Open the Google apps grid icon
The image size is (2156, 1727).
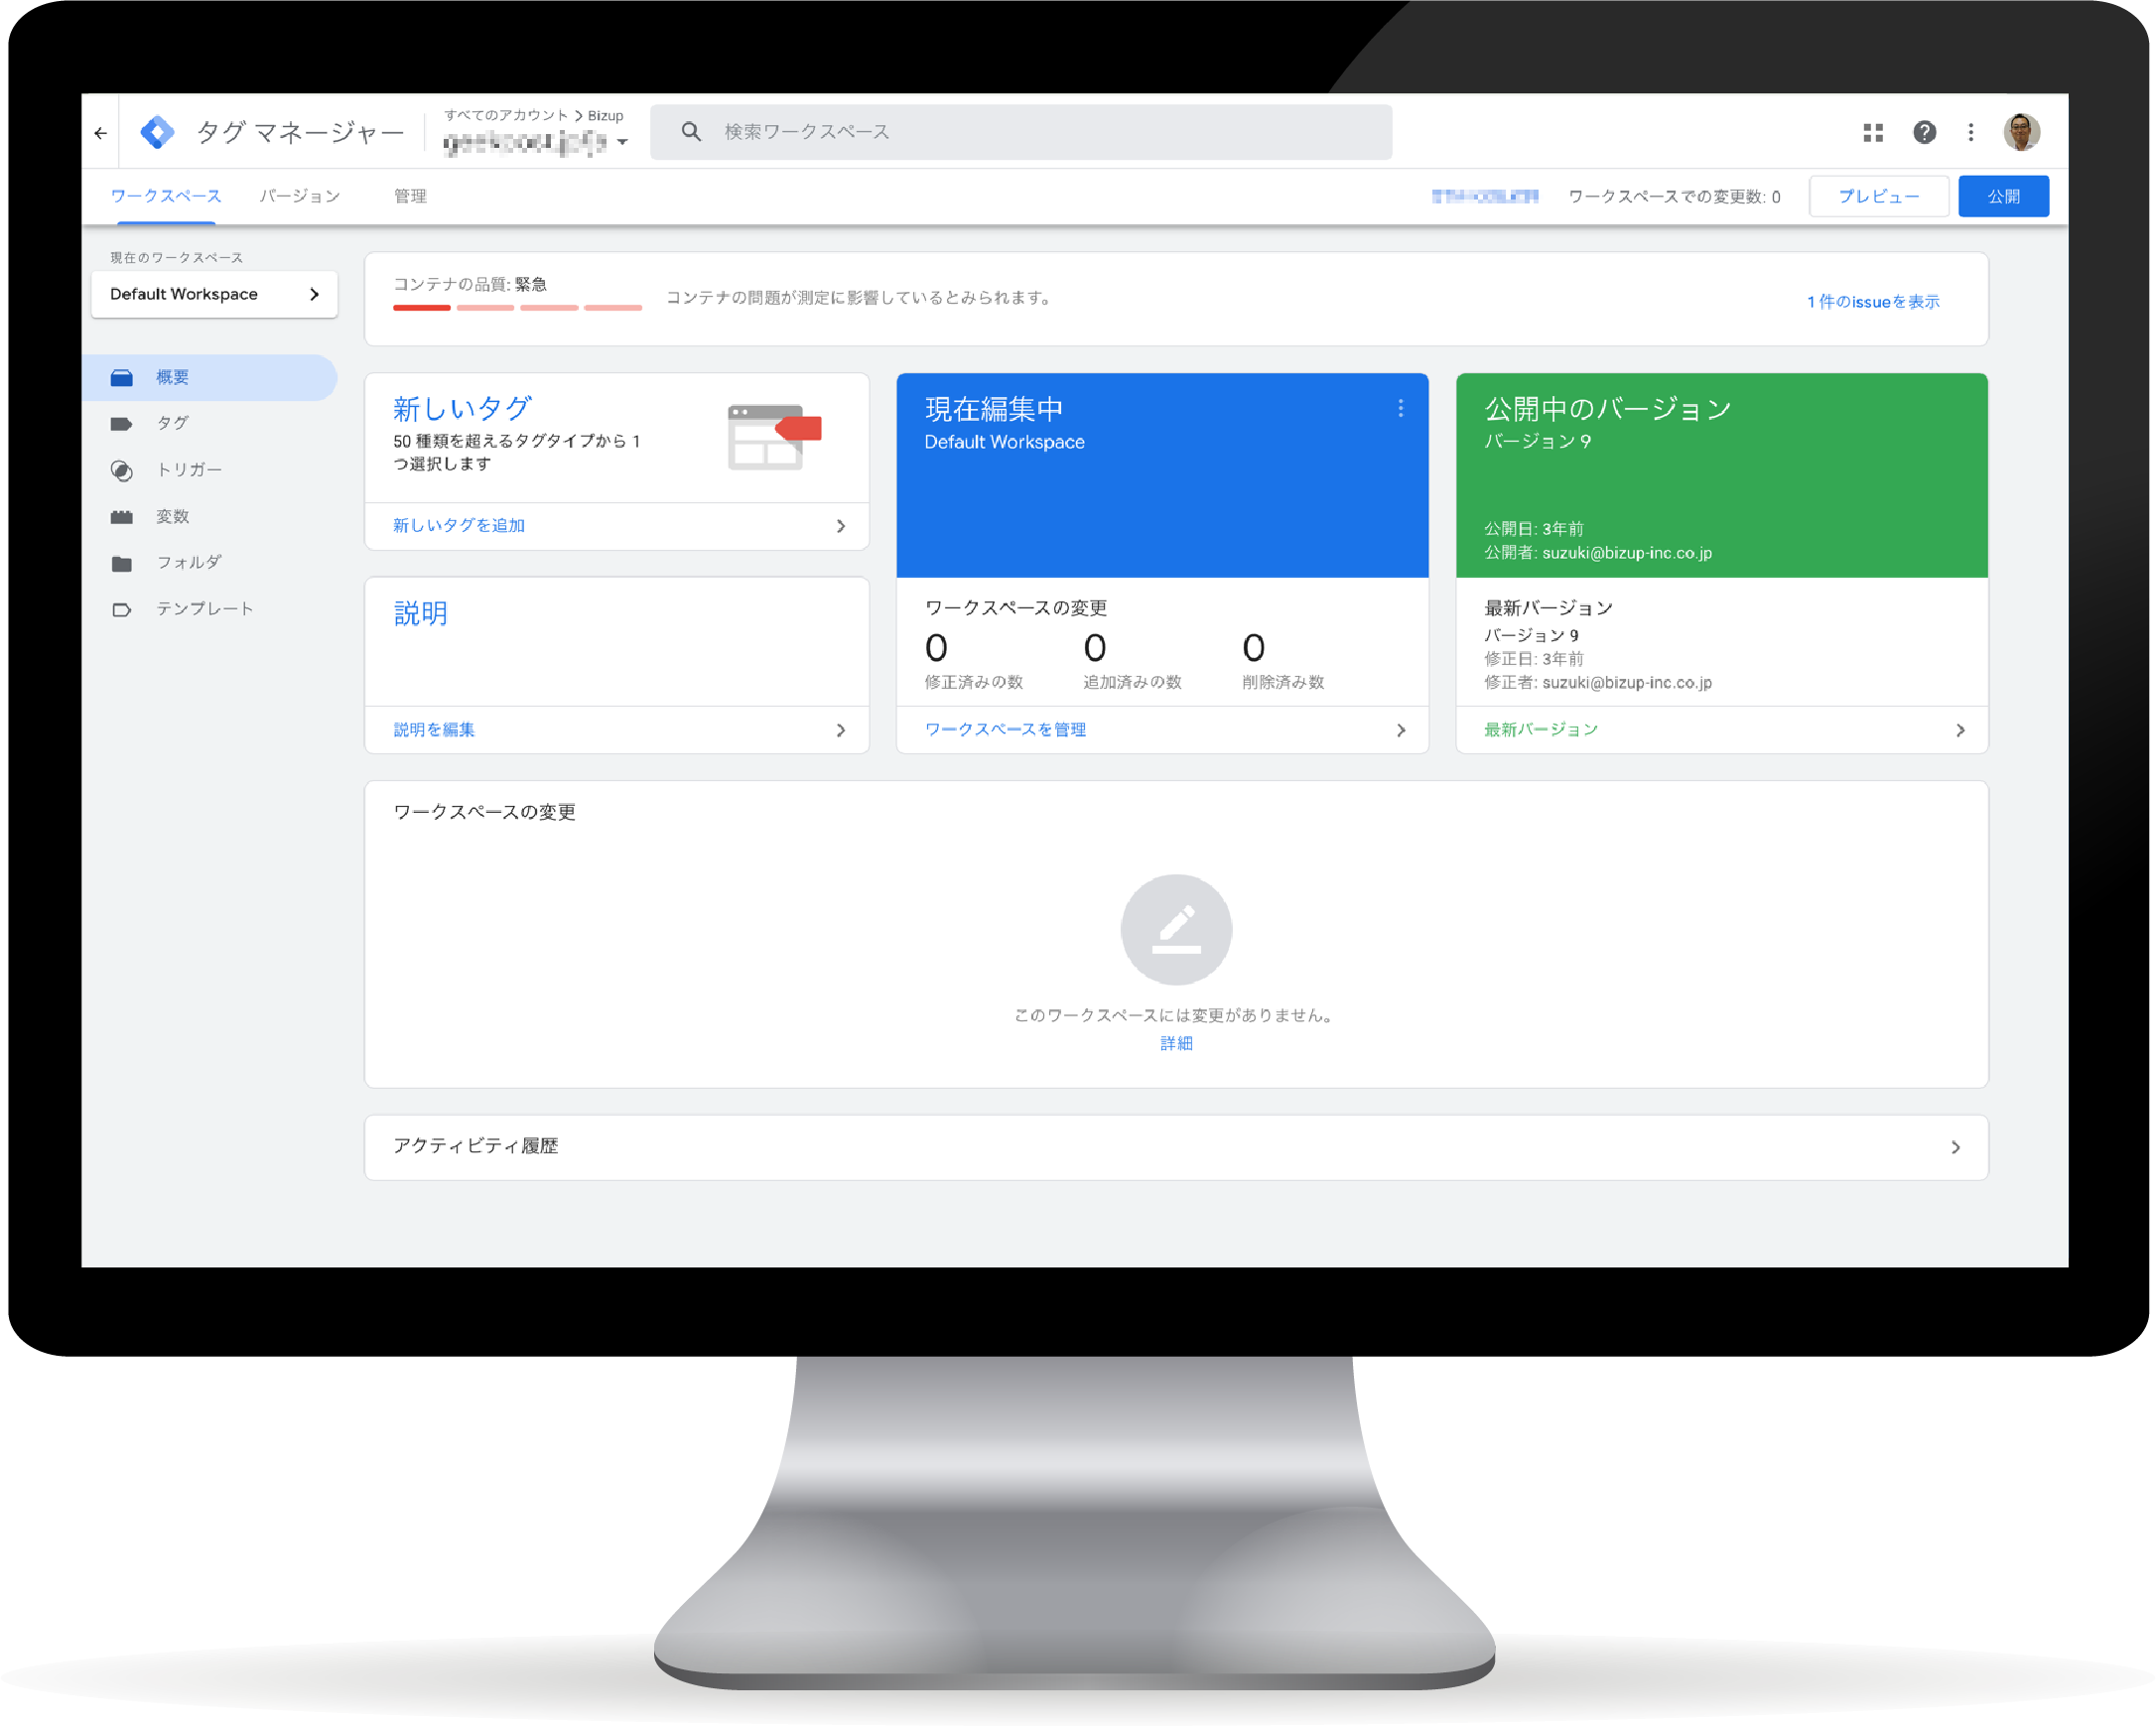1873,132
